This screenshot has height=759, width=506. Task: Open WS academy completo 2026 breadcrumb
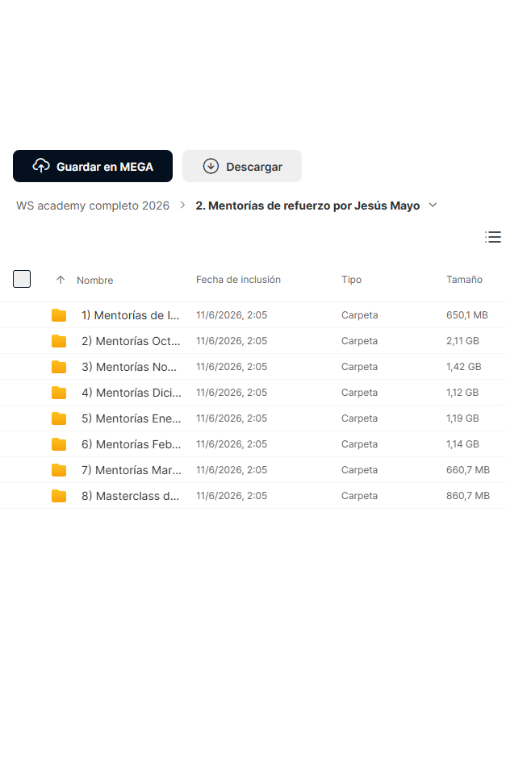[92, 206]
